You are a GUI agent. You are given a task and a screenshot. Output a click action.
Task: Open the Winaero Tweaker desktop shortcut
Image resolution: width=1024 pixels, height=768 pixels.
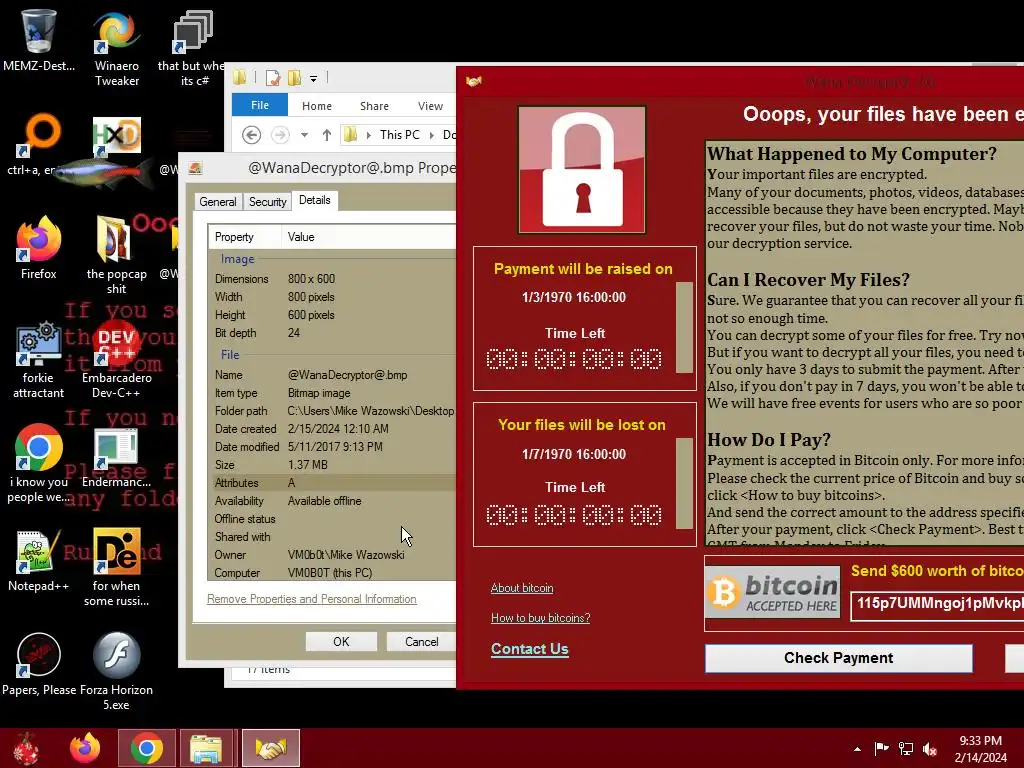[116, 49]
